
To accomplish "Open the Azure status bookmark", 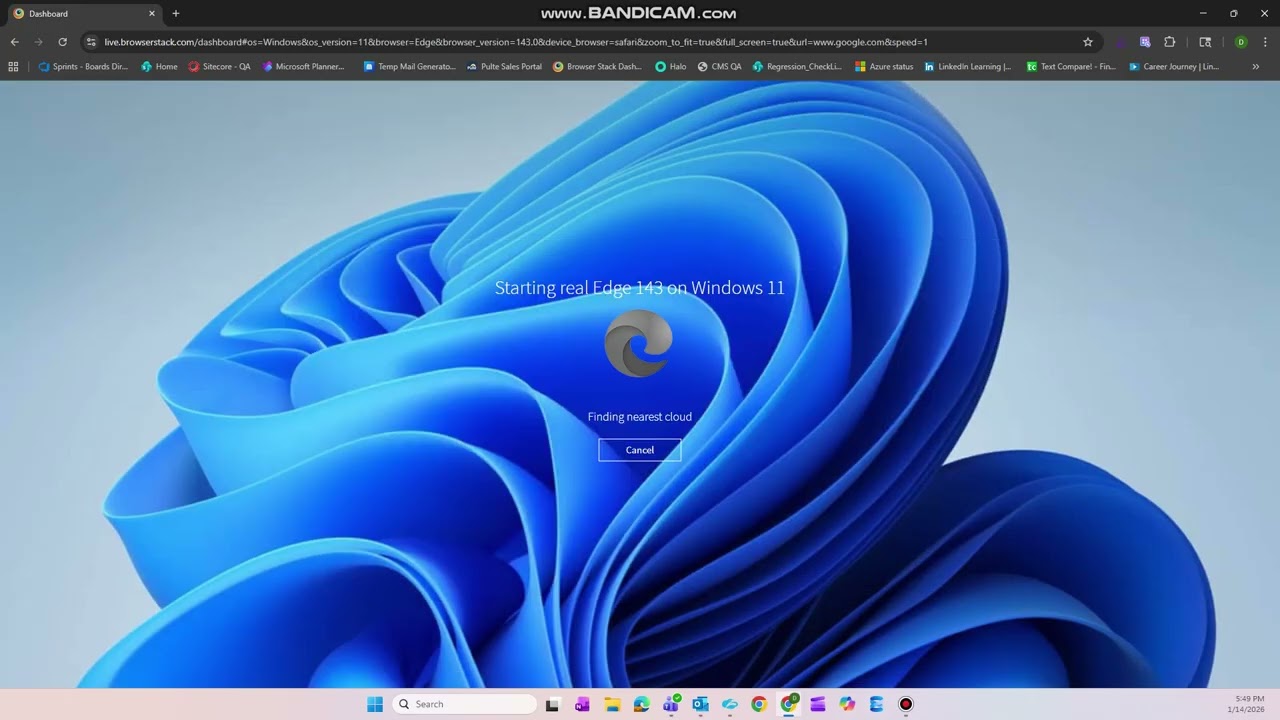I will tap(884, 67).
